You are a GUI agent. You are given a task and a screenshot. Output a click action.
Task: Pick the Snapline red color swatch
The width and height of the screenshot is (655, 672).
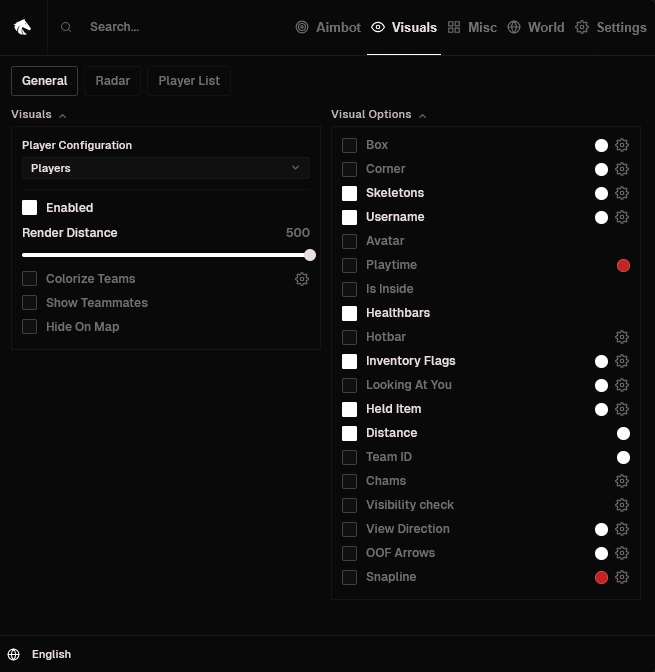(x=601, y=577)
